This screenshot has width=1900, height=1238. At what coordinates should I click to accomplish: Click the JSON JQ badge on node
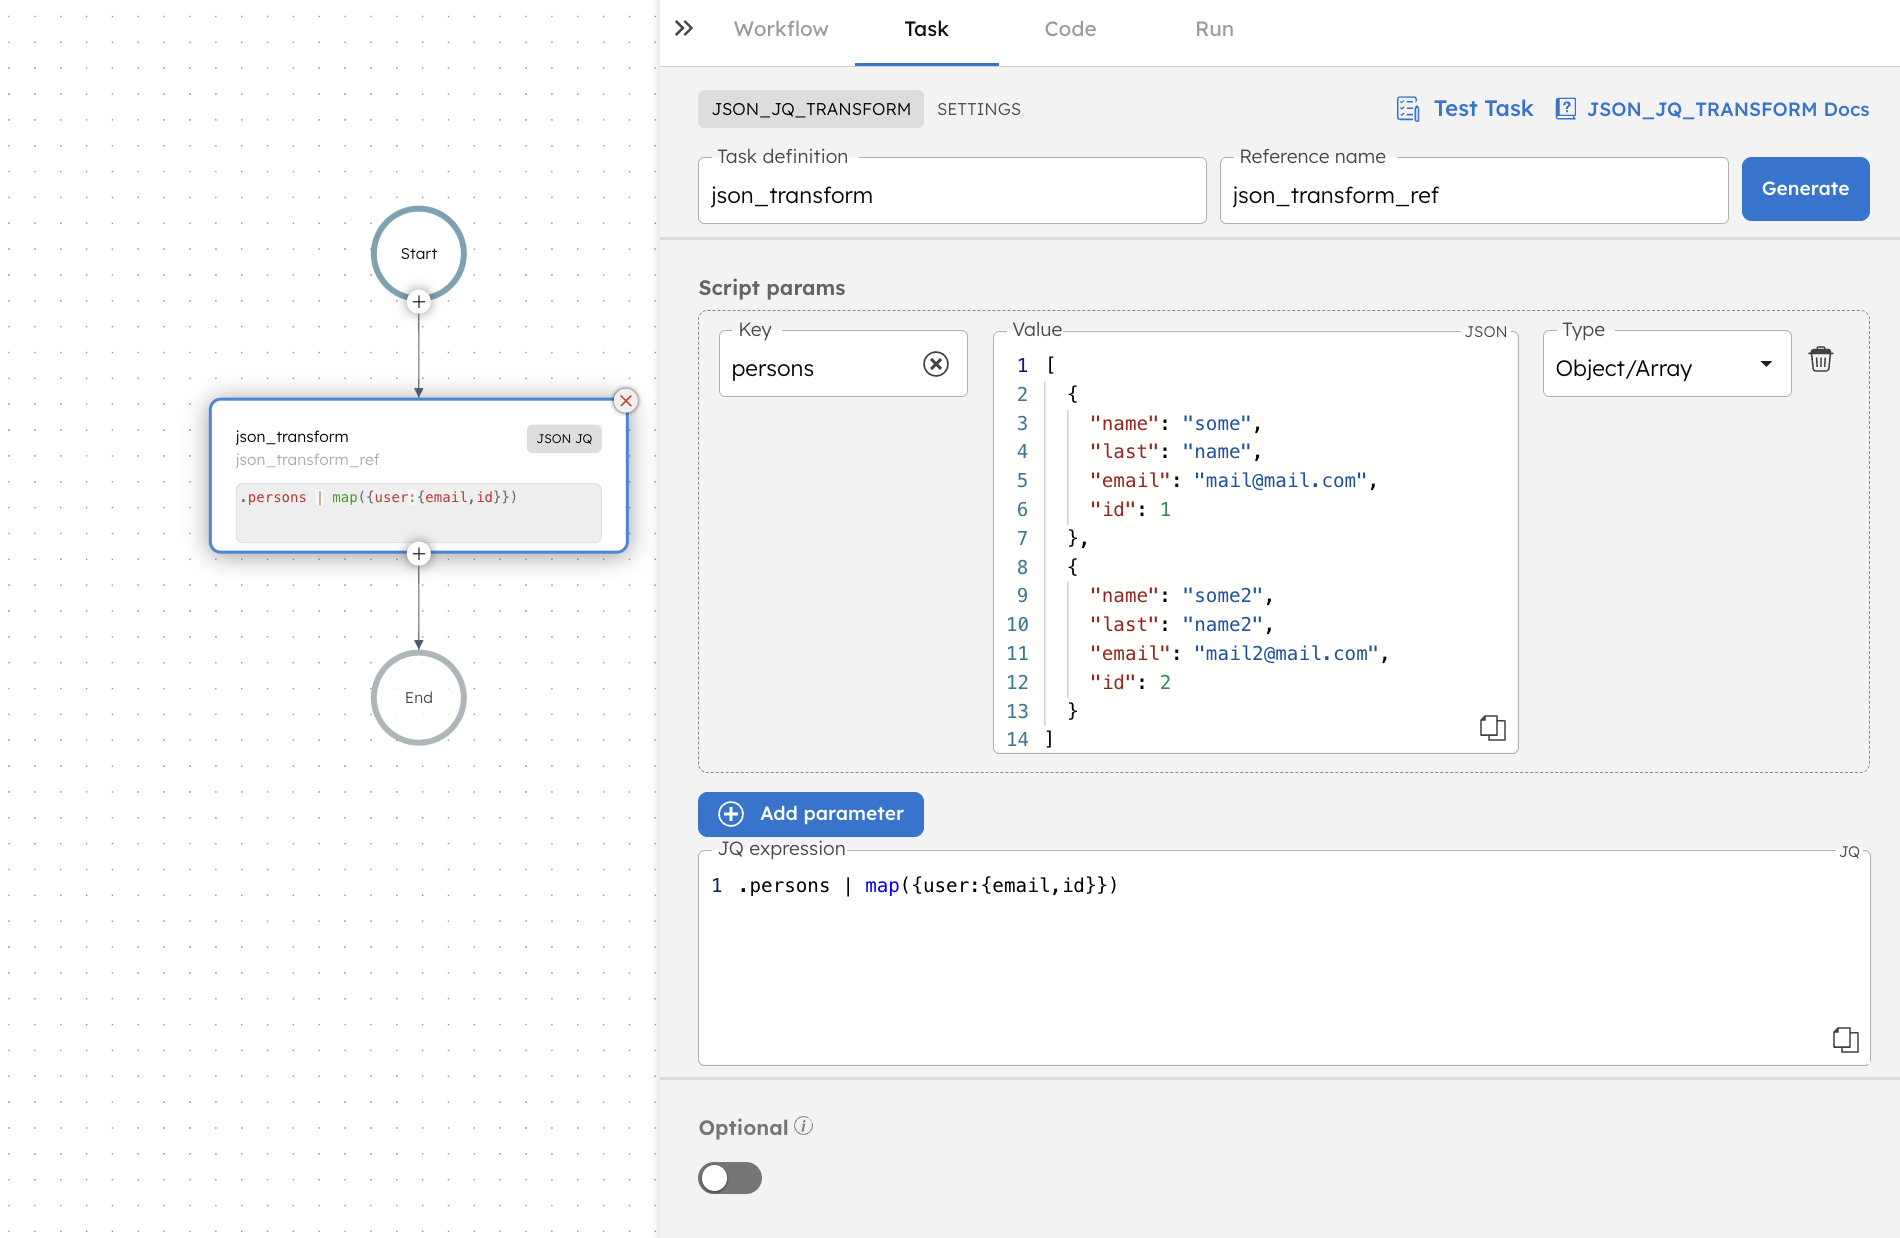tap(564, 438)
